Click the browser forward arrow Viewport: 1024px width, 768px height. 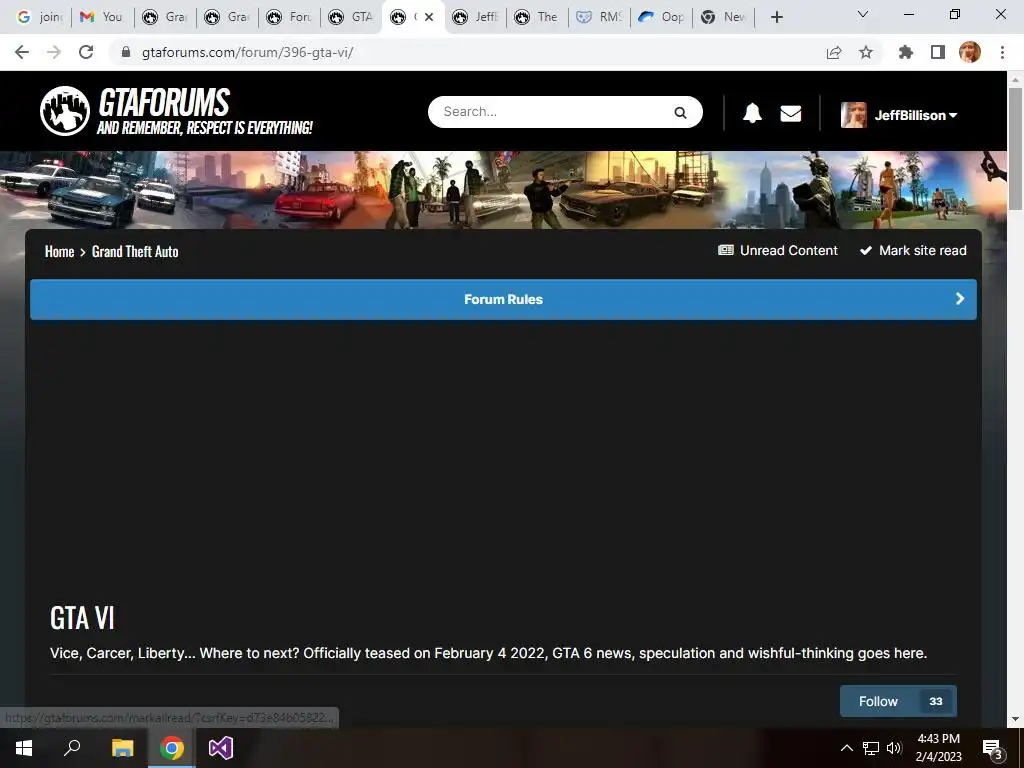point(54,52)
